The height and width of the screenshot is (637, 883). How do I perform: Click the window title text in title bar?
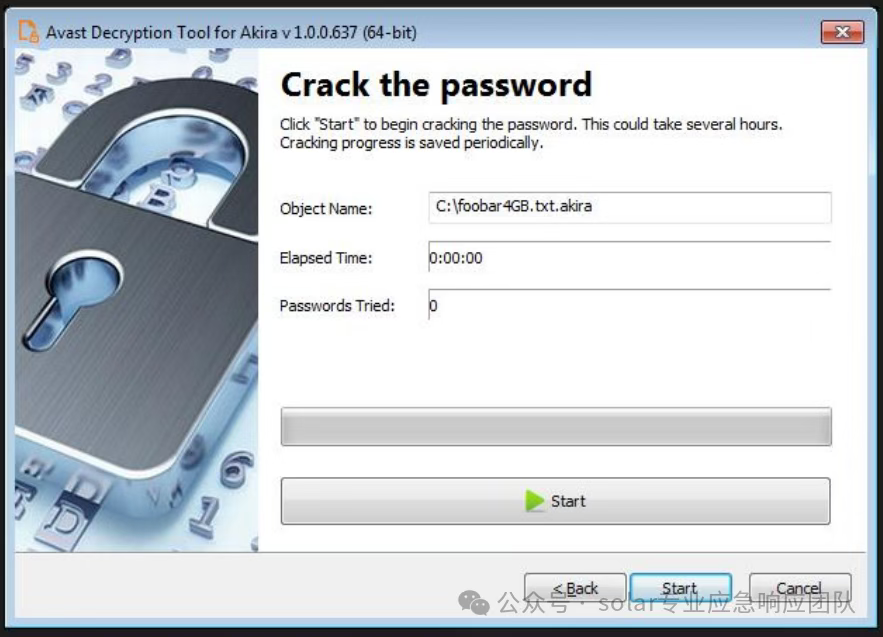click(231, 32)
